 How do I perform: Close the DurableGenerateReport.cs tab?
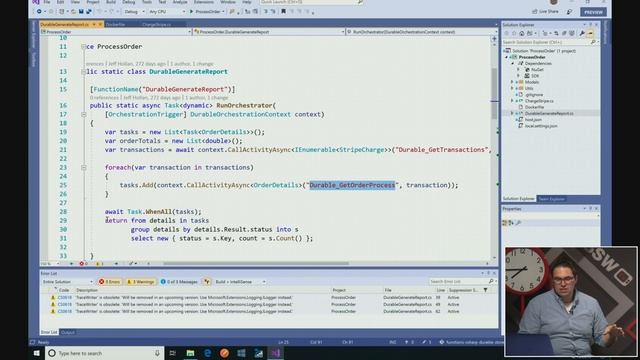[x=100, y=24]
